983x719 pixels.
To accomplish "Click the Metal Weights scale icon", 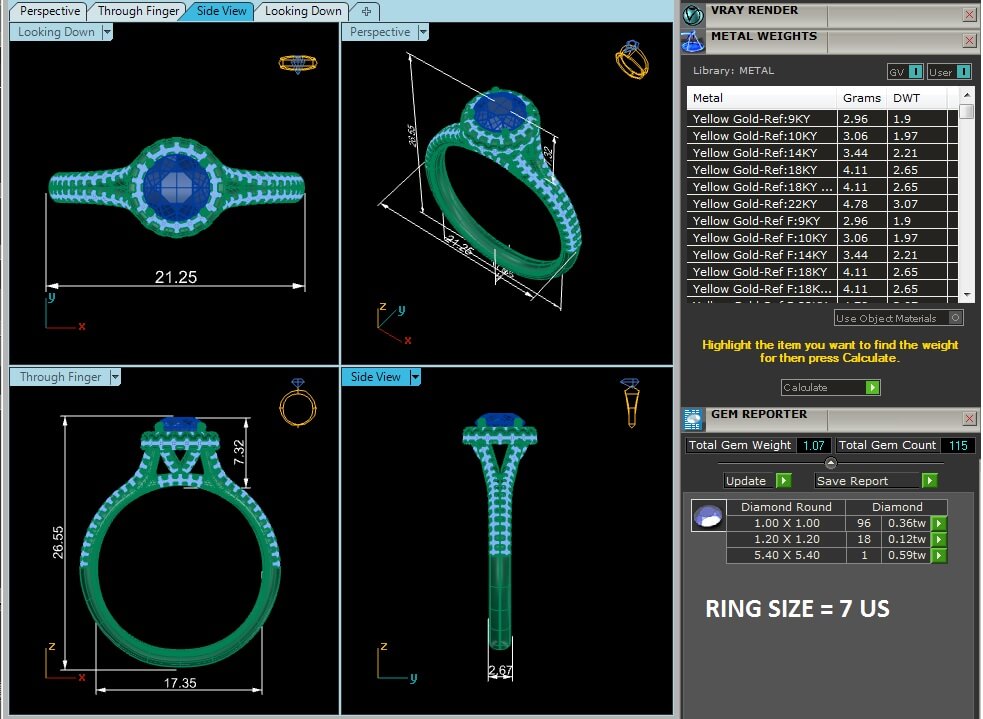I will point(693,41).
